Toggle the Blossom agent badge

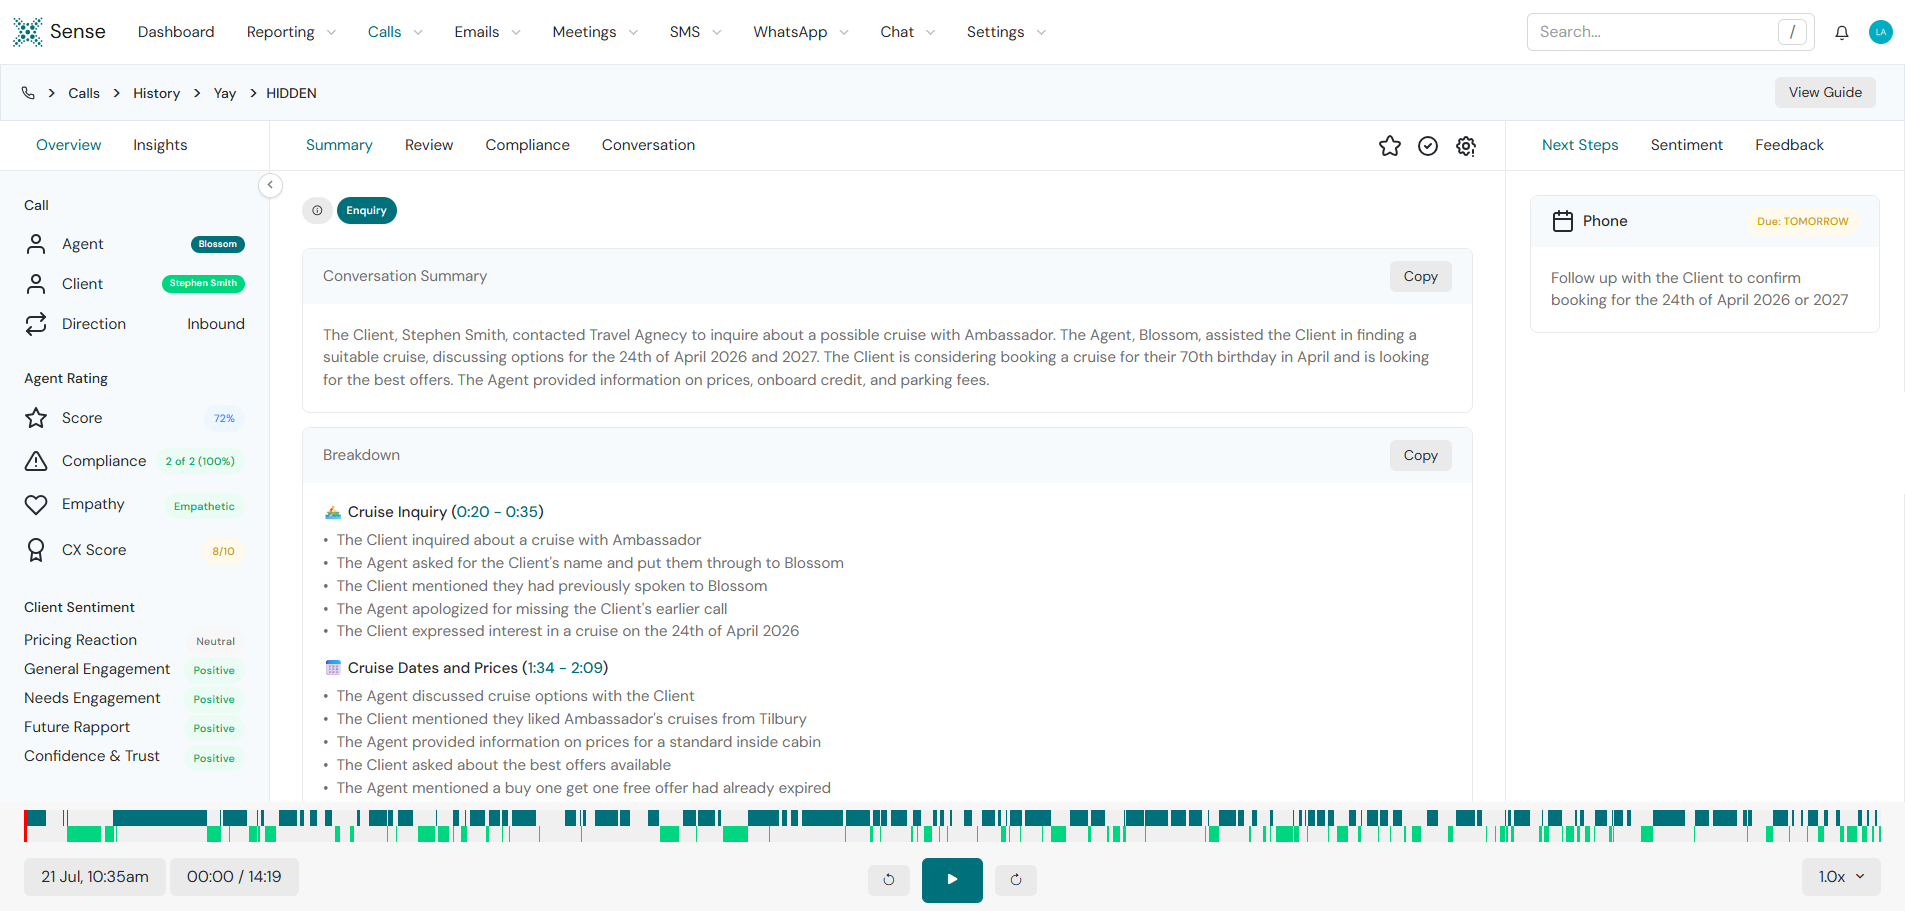(217, 243)
